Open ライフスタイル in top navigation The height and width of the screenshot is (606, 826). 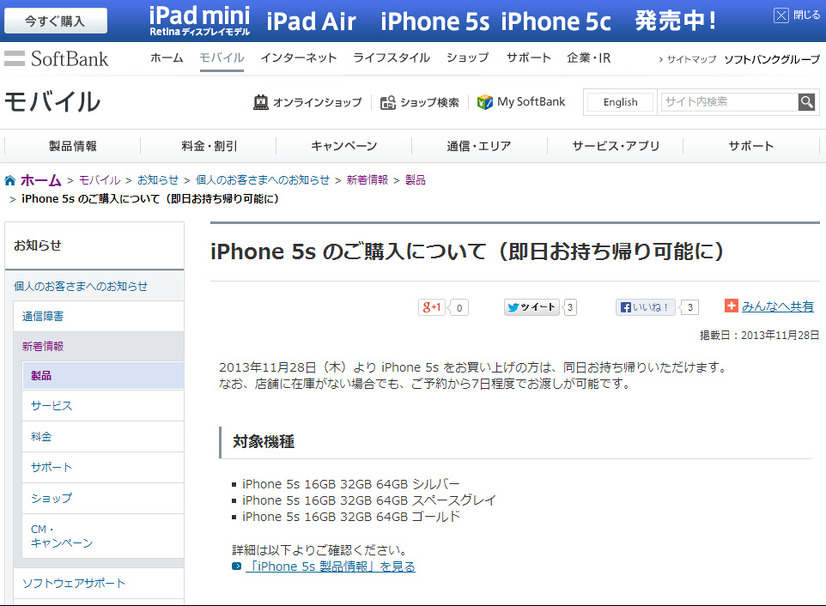point(391,58)
